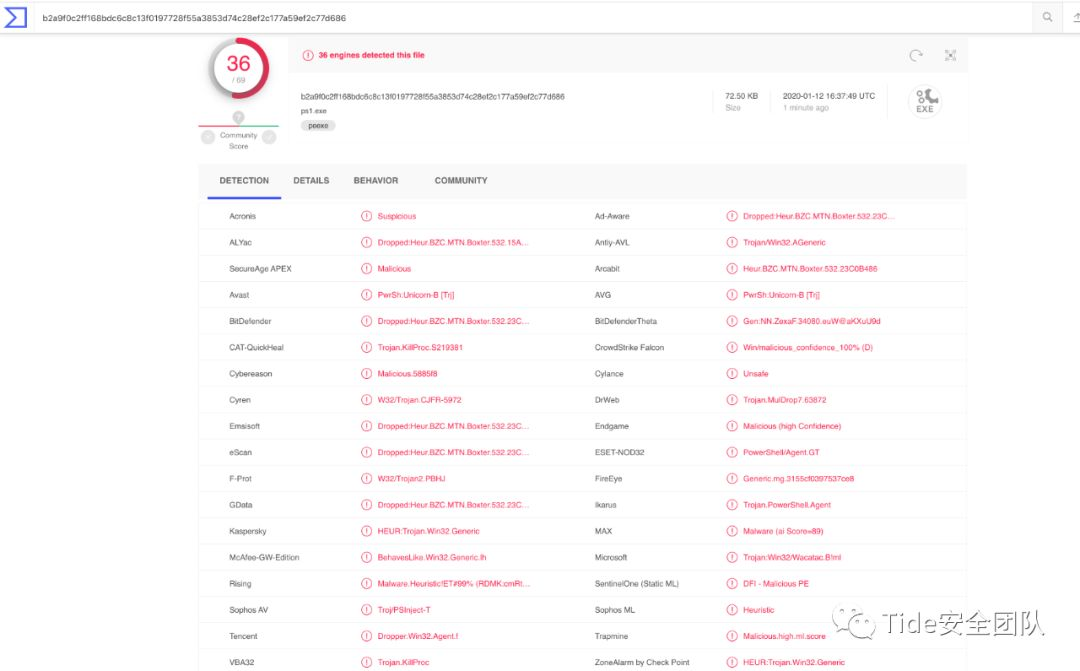Click alert icon for Microsoft detection
The width and height of the screenshot is (1080, 671).
tap(732, 557)
